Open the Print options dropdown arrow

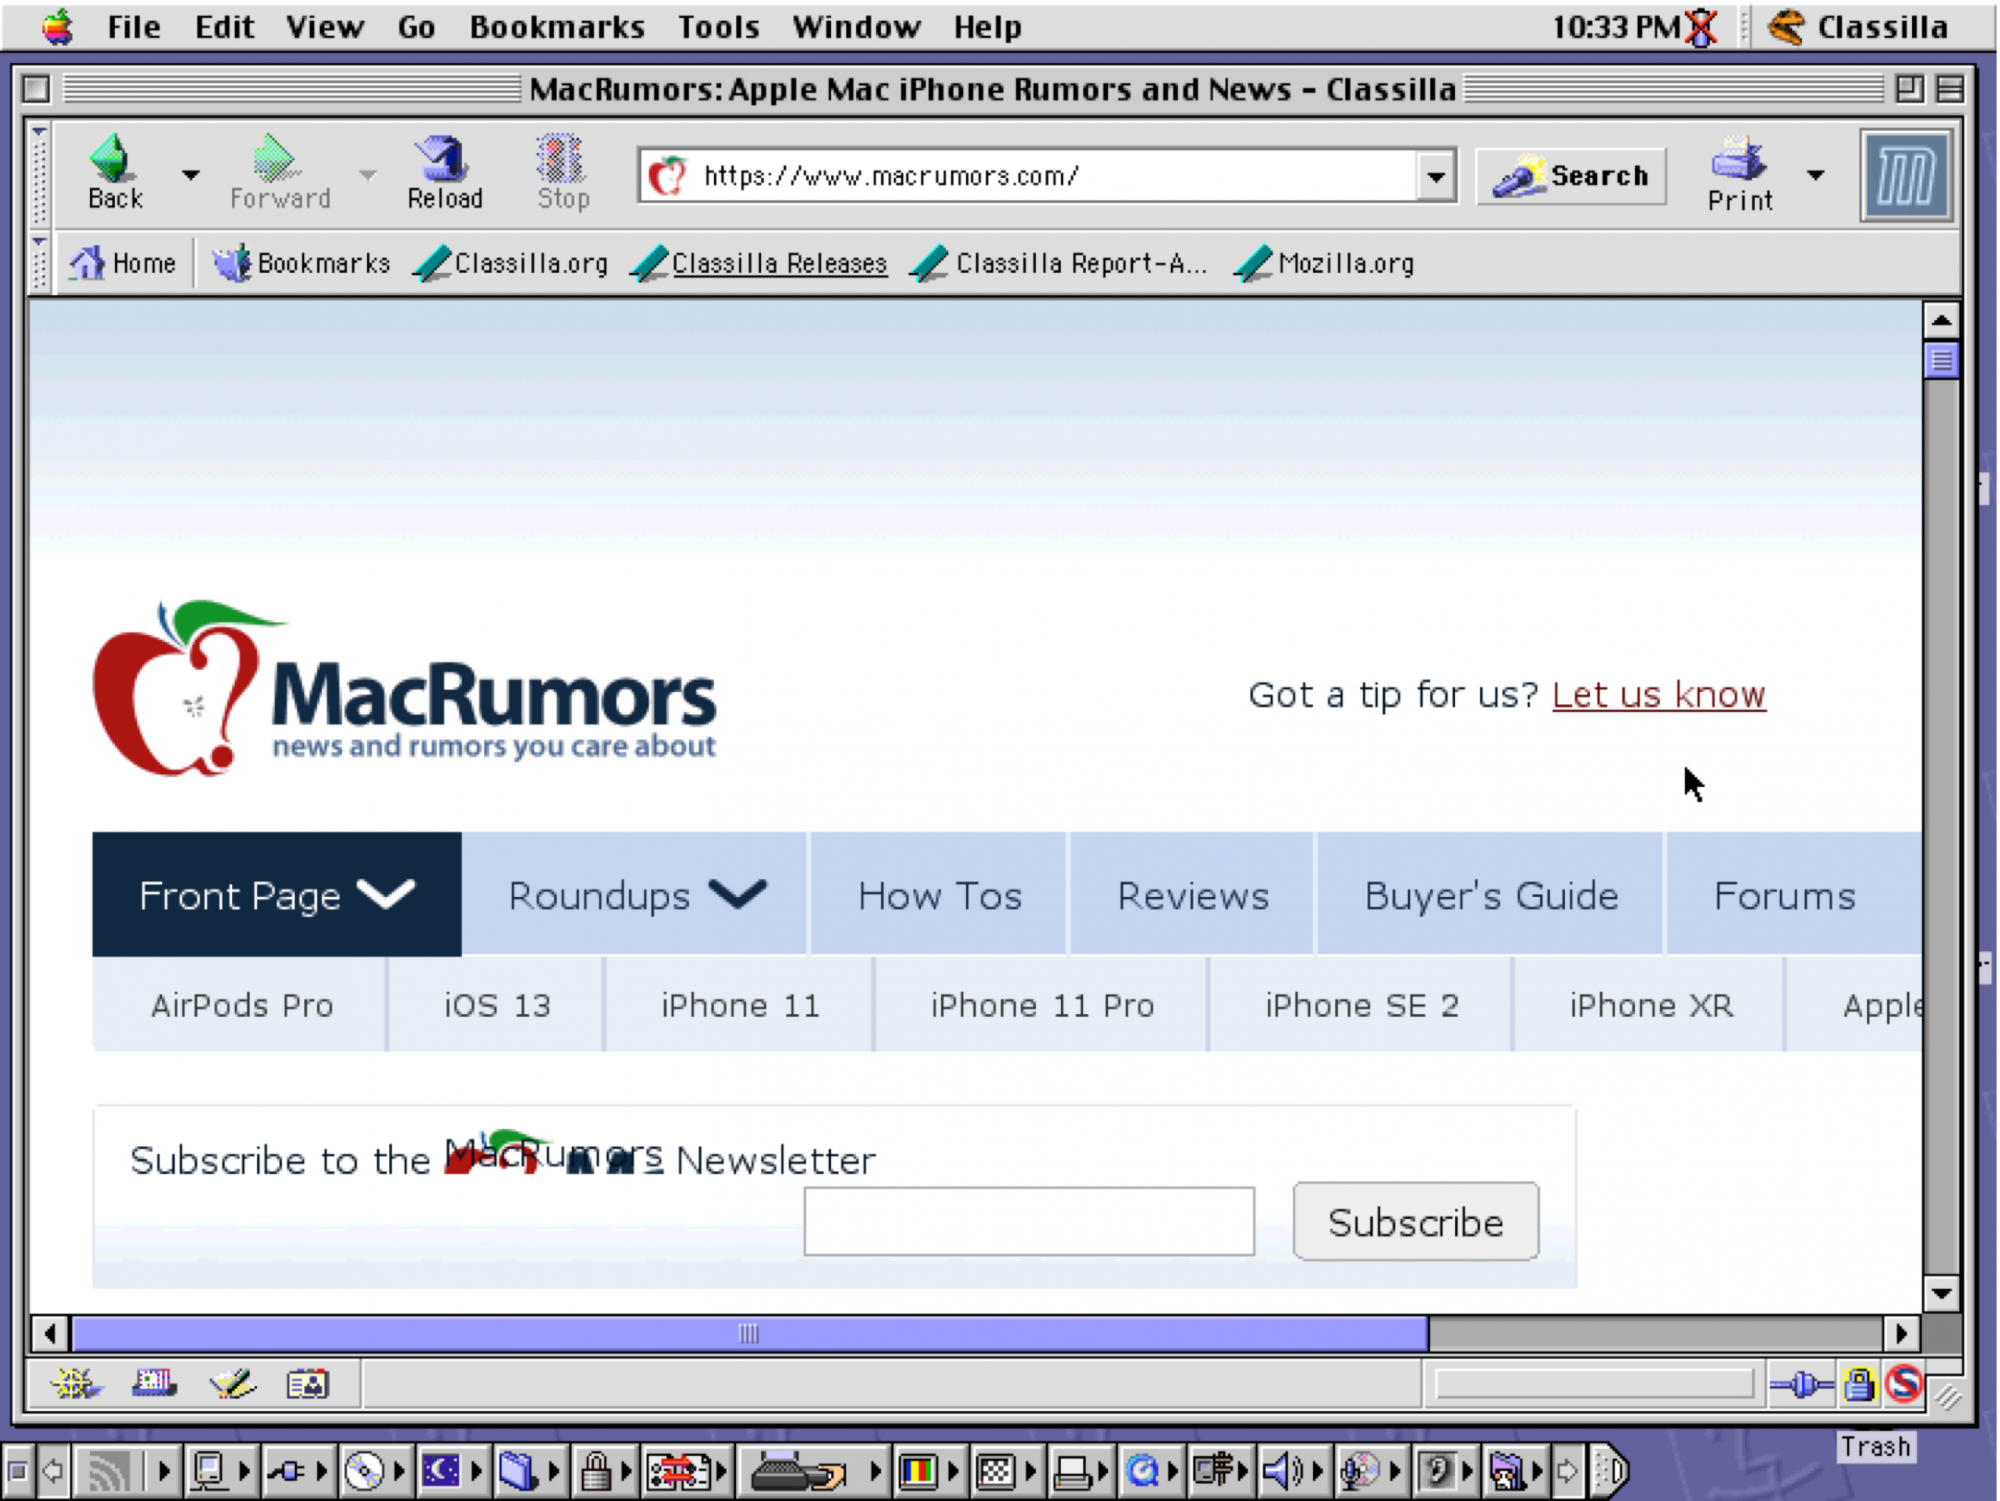[x=1816, y=175]
